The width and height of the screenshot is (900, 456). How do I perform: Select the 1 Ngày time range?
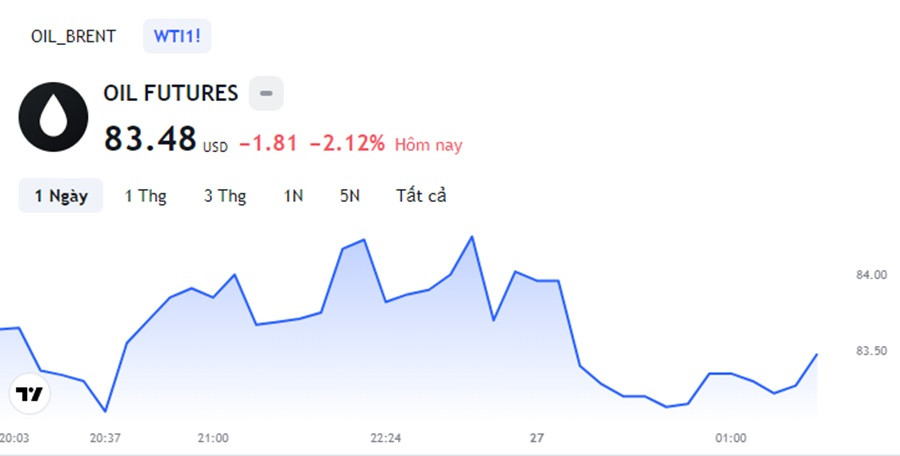tap(61, 196)
